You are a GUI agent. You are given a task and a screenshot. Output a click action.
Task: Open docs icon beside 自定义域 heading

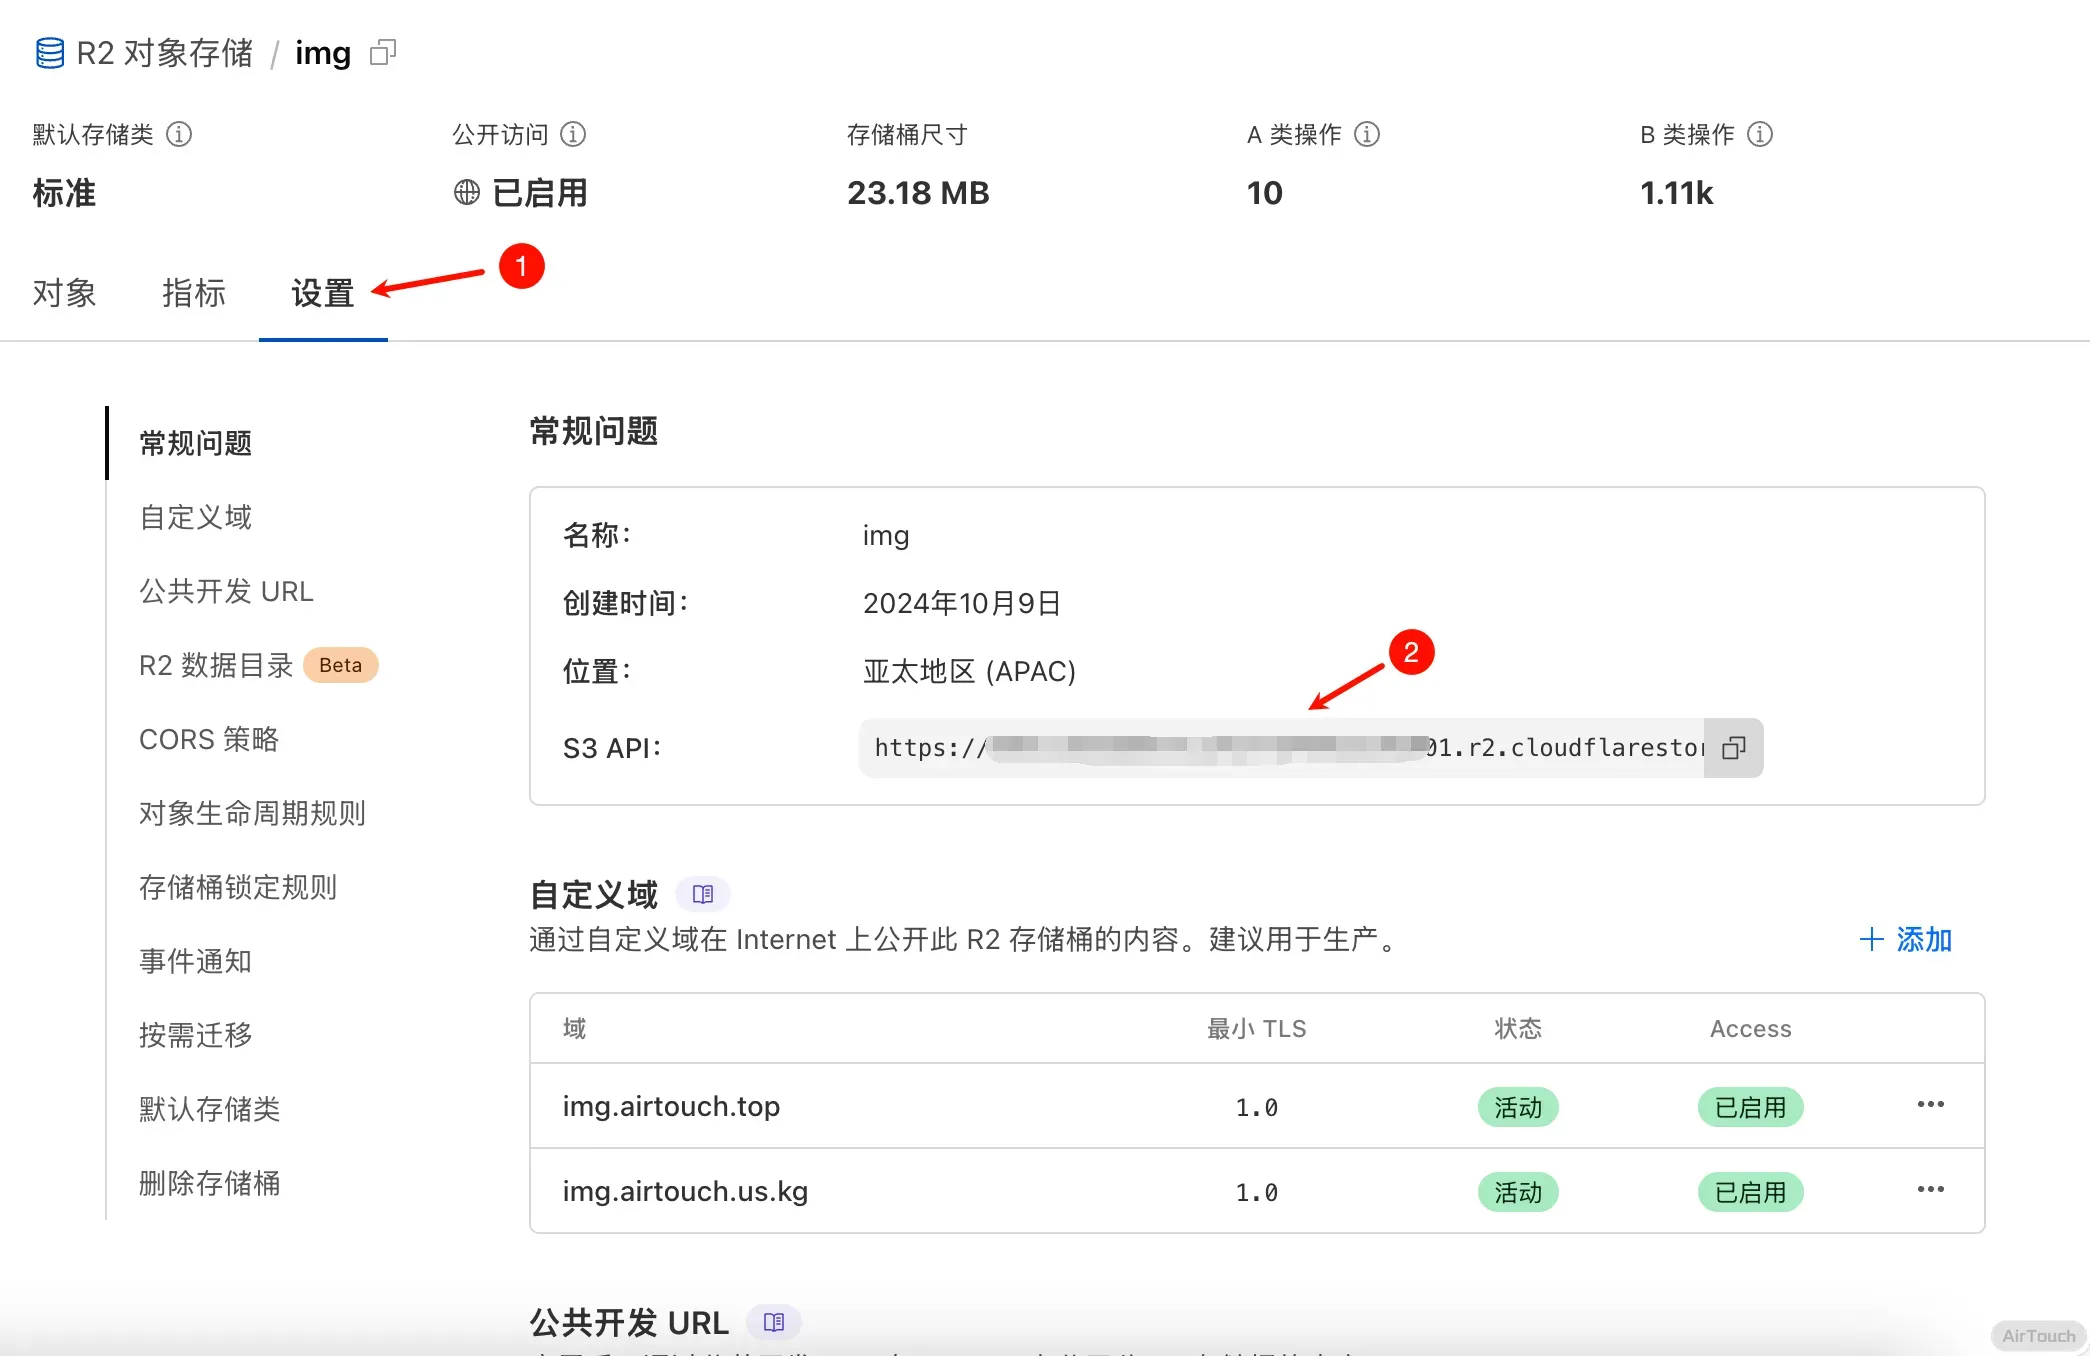coord(703,894)
